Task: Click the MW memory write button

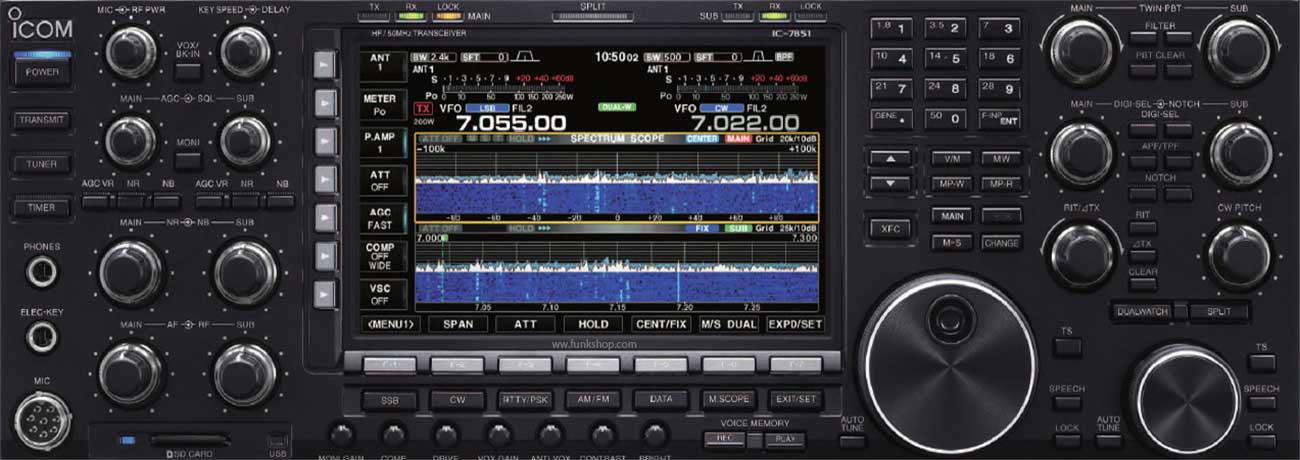Action: pos(1000,159)
